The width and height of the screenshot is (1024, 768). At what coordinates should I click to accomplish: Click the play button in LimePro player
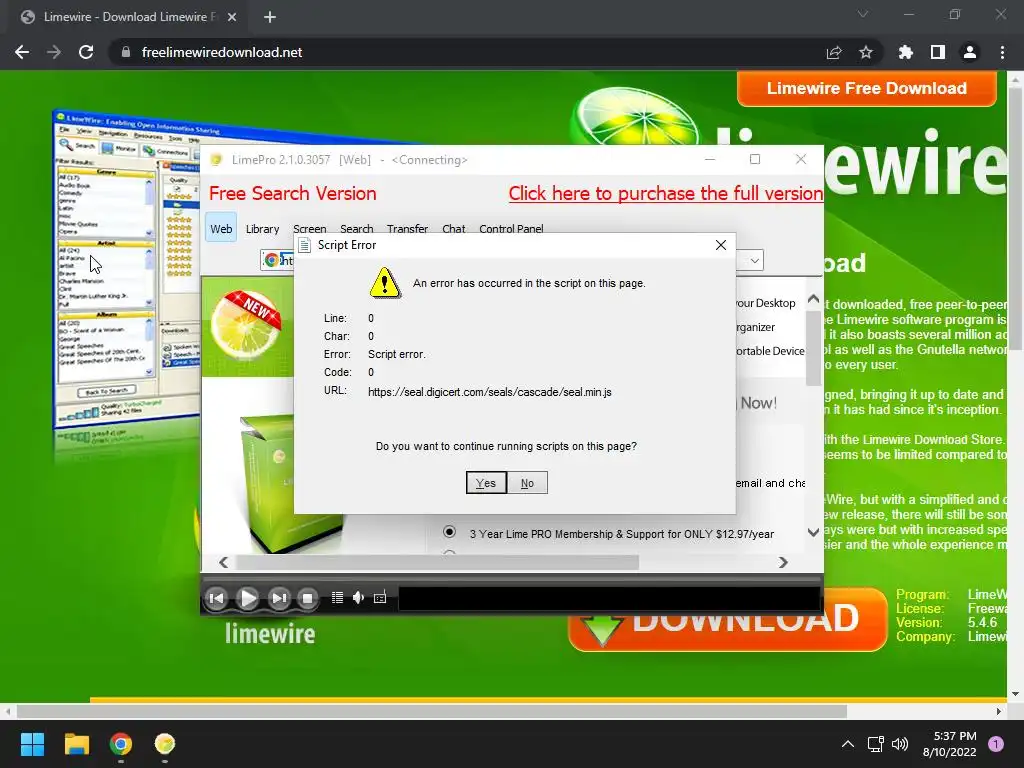248,598
